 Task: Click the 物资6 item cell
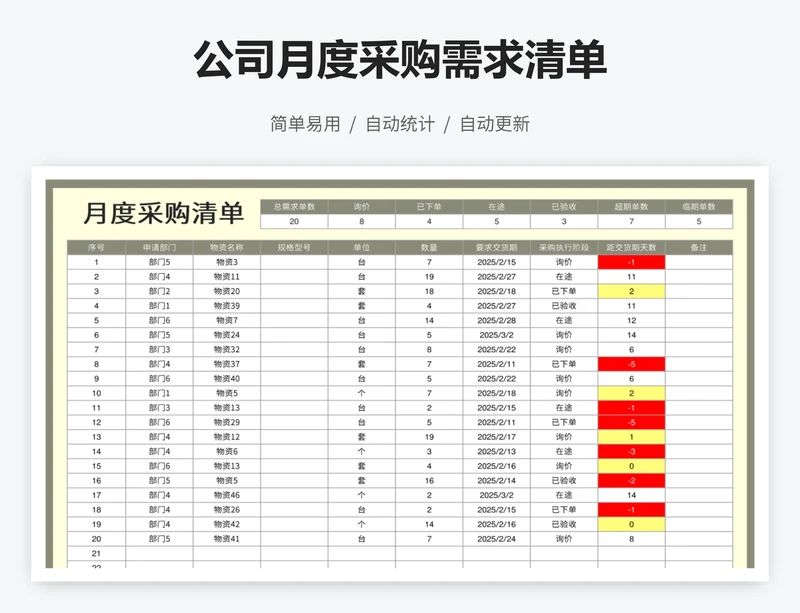coord(227,451)
